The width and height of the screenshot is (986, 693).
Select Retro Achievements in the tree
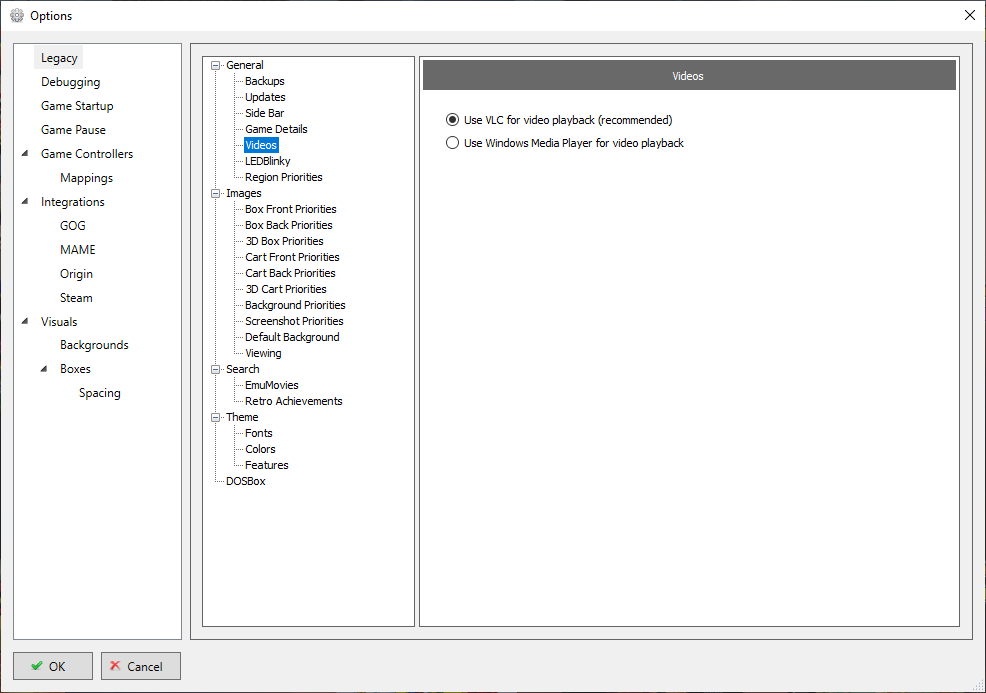pyautogui.click(x=294, y=401)
